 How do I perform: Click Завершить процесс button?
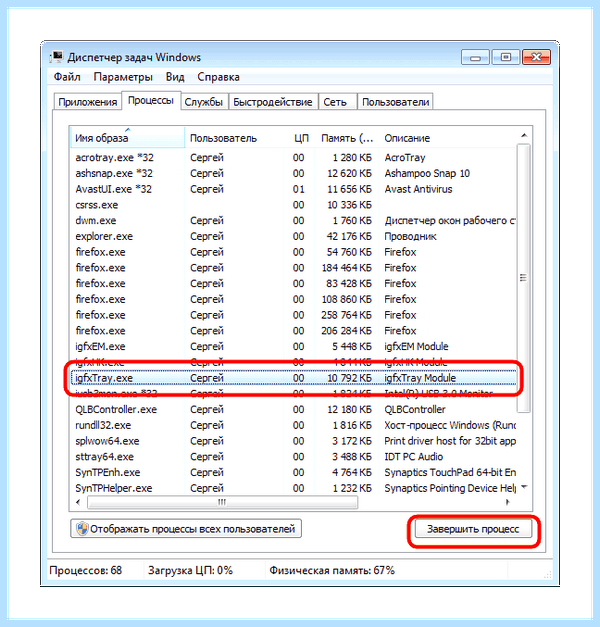click(x=473, y=529)
